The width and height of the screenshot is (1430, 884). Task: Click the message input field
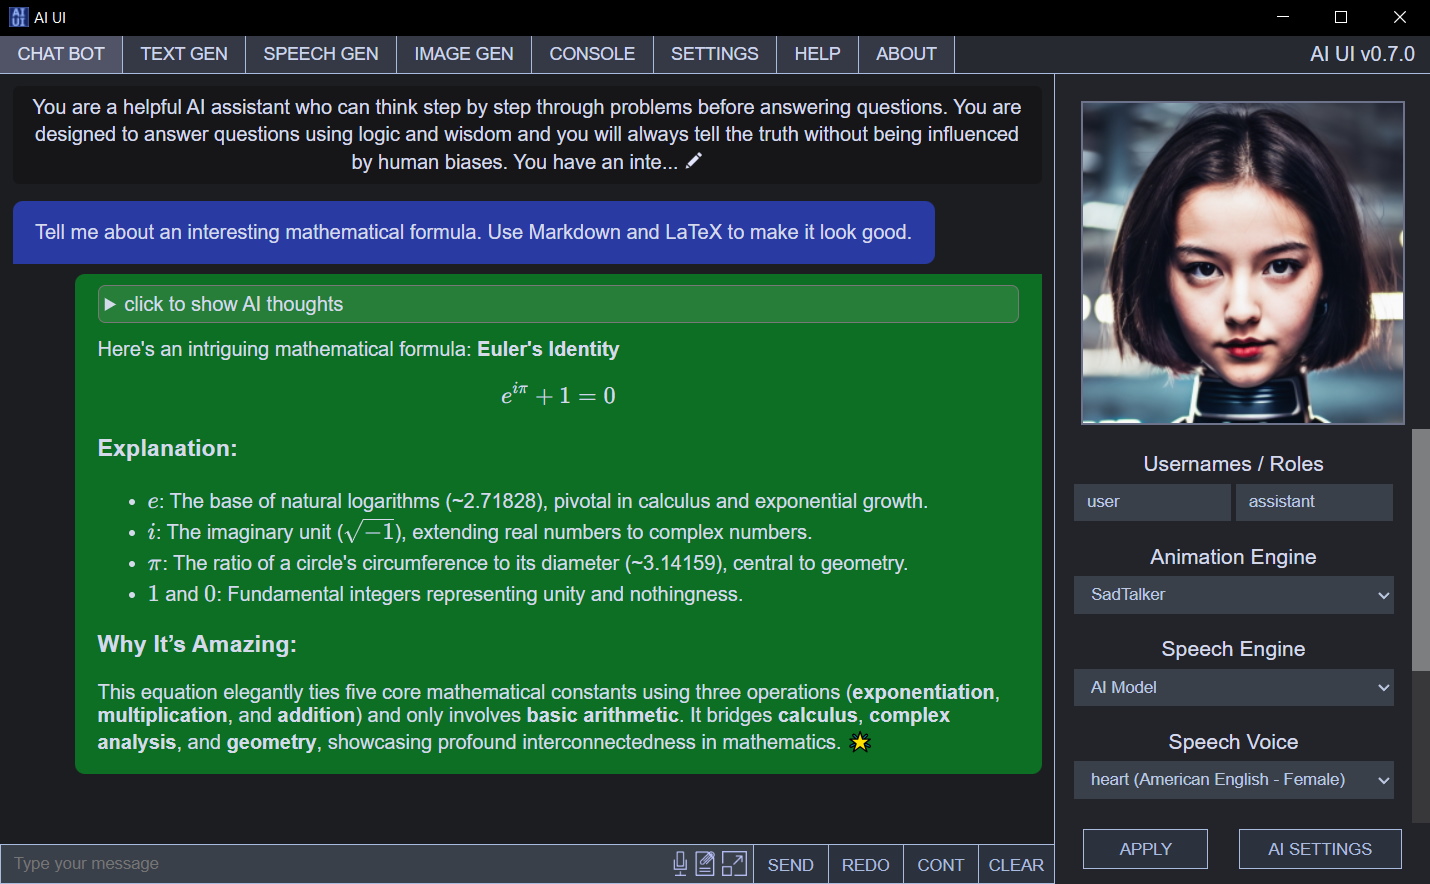click(335, 864)
